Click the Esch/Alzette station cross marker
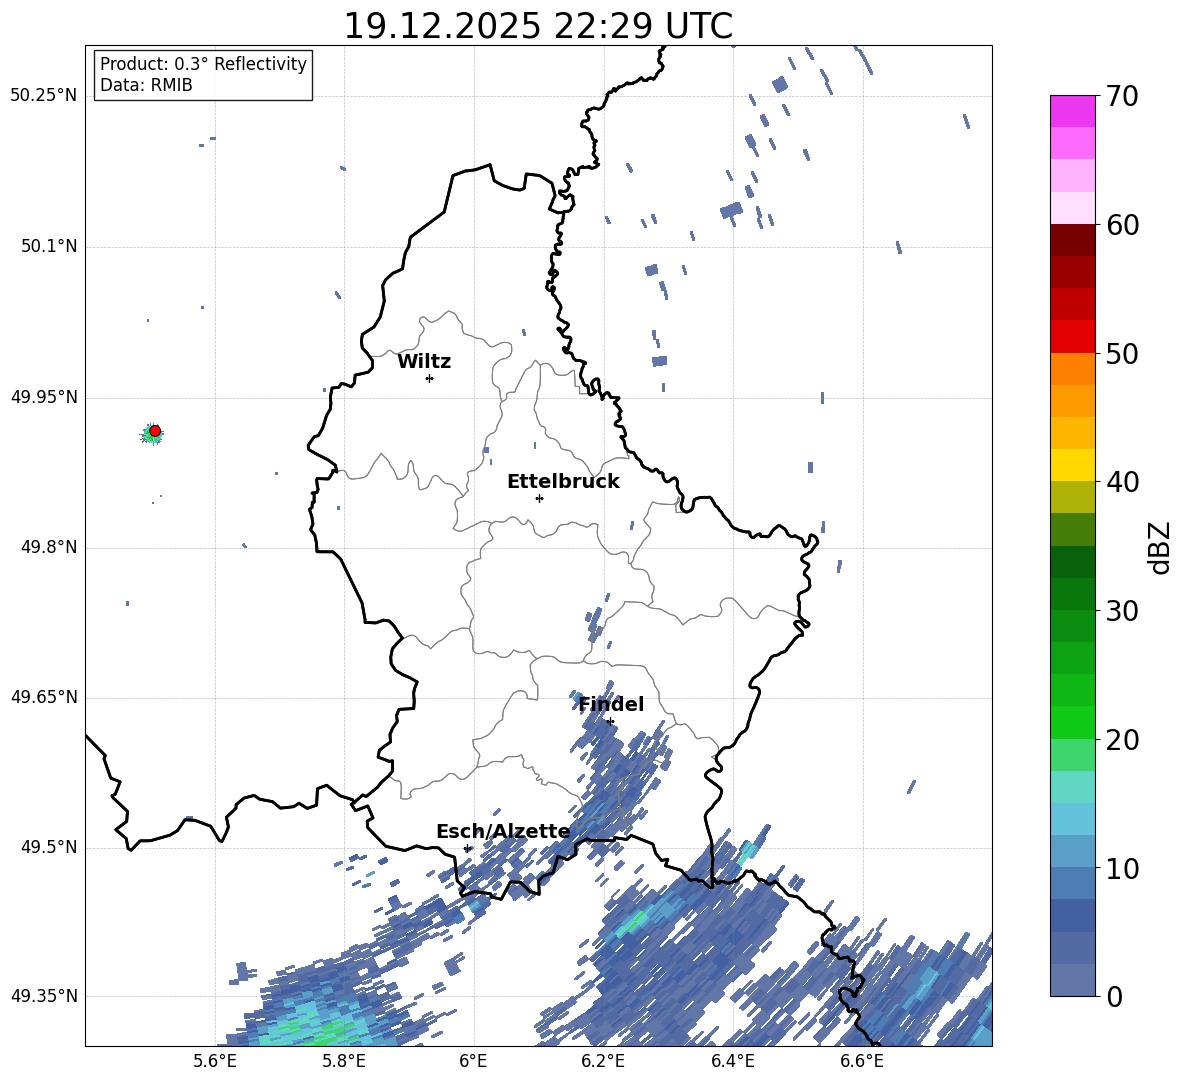 [x=467, y=848]
